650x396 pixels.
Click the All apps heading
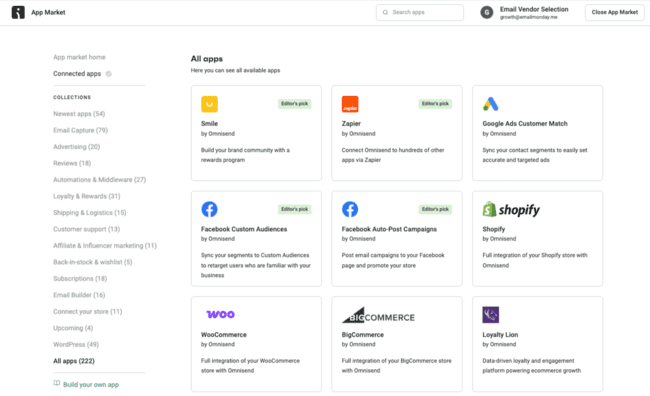point(206,59)
